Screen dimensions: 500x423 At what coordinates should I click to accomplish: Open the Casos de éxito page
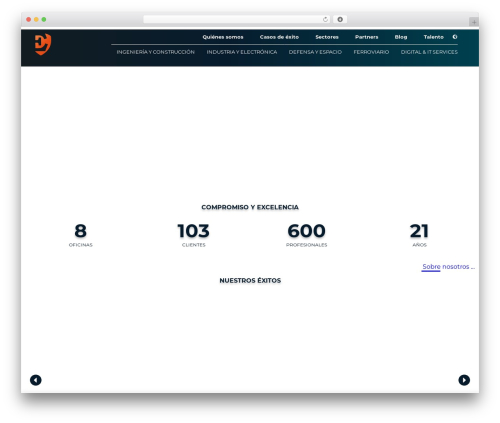pos(279,37)
